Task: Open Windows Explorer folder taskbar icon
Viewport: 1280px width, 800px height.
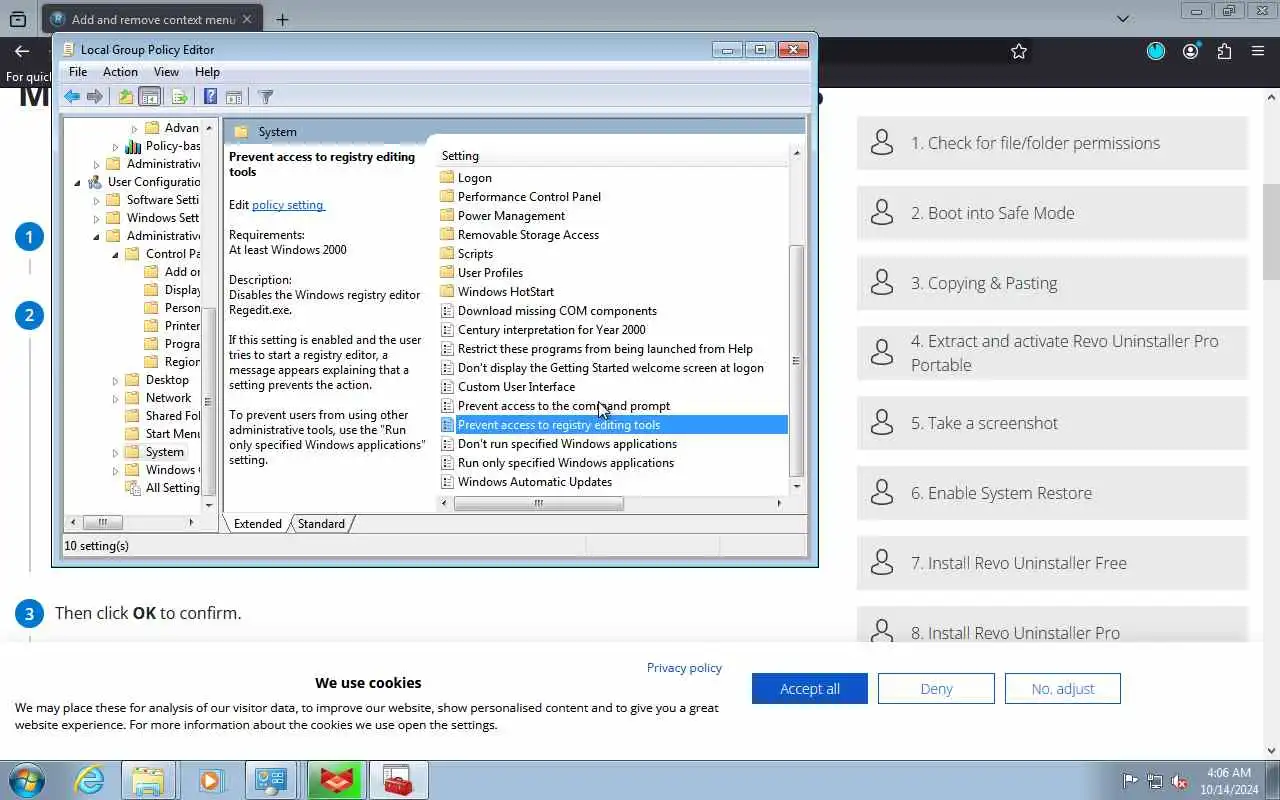Action: click(149, 780)
